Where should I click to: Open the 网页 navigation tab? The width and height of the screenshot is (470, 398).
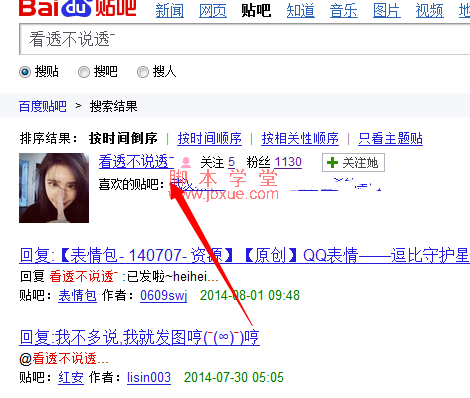213,11
